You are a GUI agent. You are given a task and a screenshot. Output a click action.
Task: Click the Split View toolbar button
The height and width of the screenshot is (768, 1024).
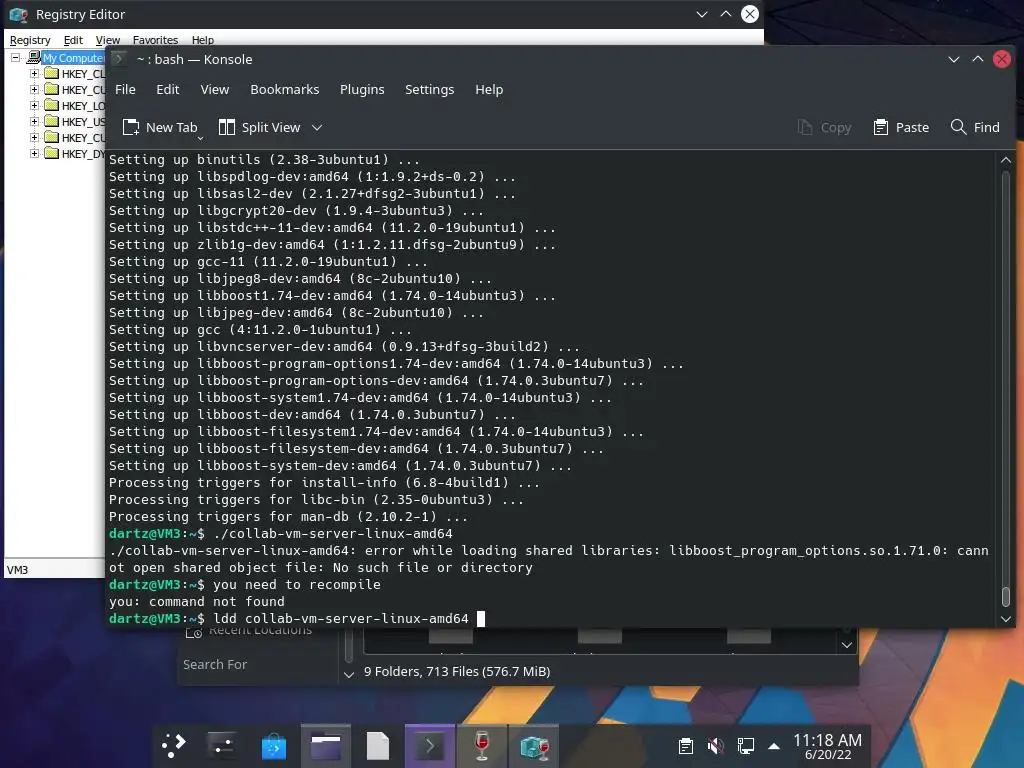(x=259, y=127)
